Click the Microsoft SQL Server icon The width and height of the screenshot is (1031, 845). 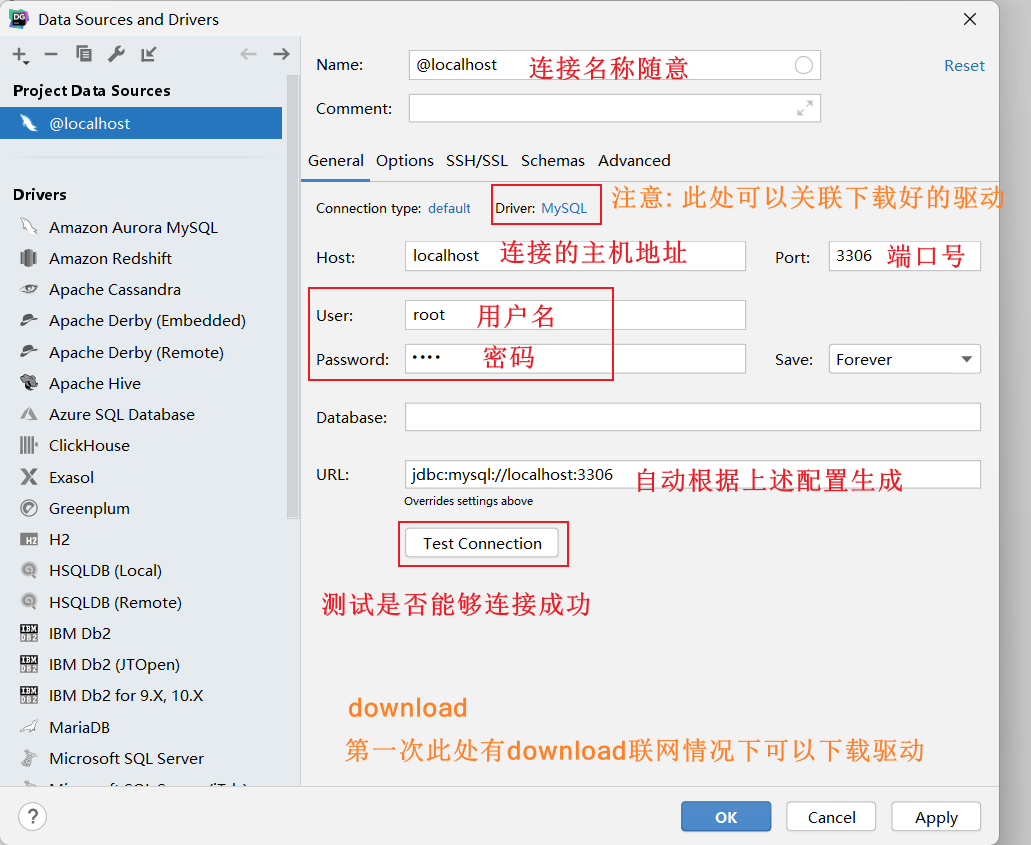click(x=29, y=758)
